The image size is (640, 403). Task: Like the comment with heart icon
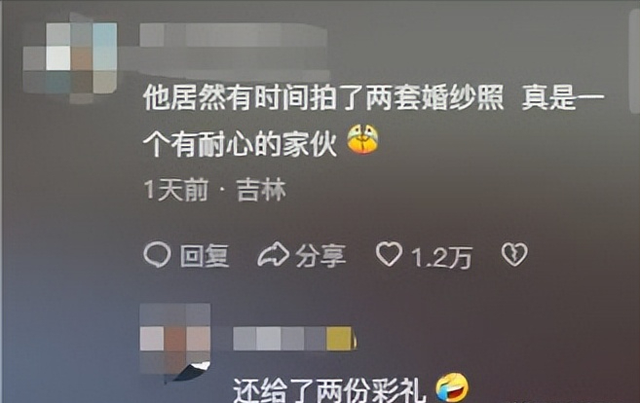[389, 254]
